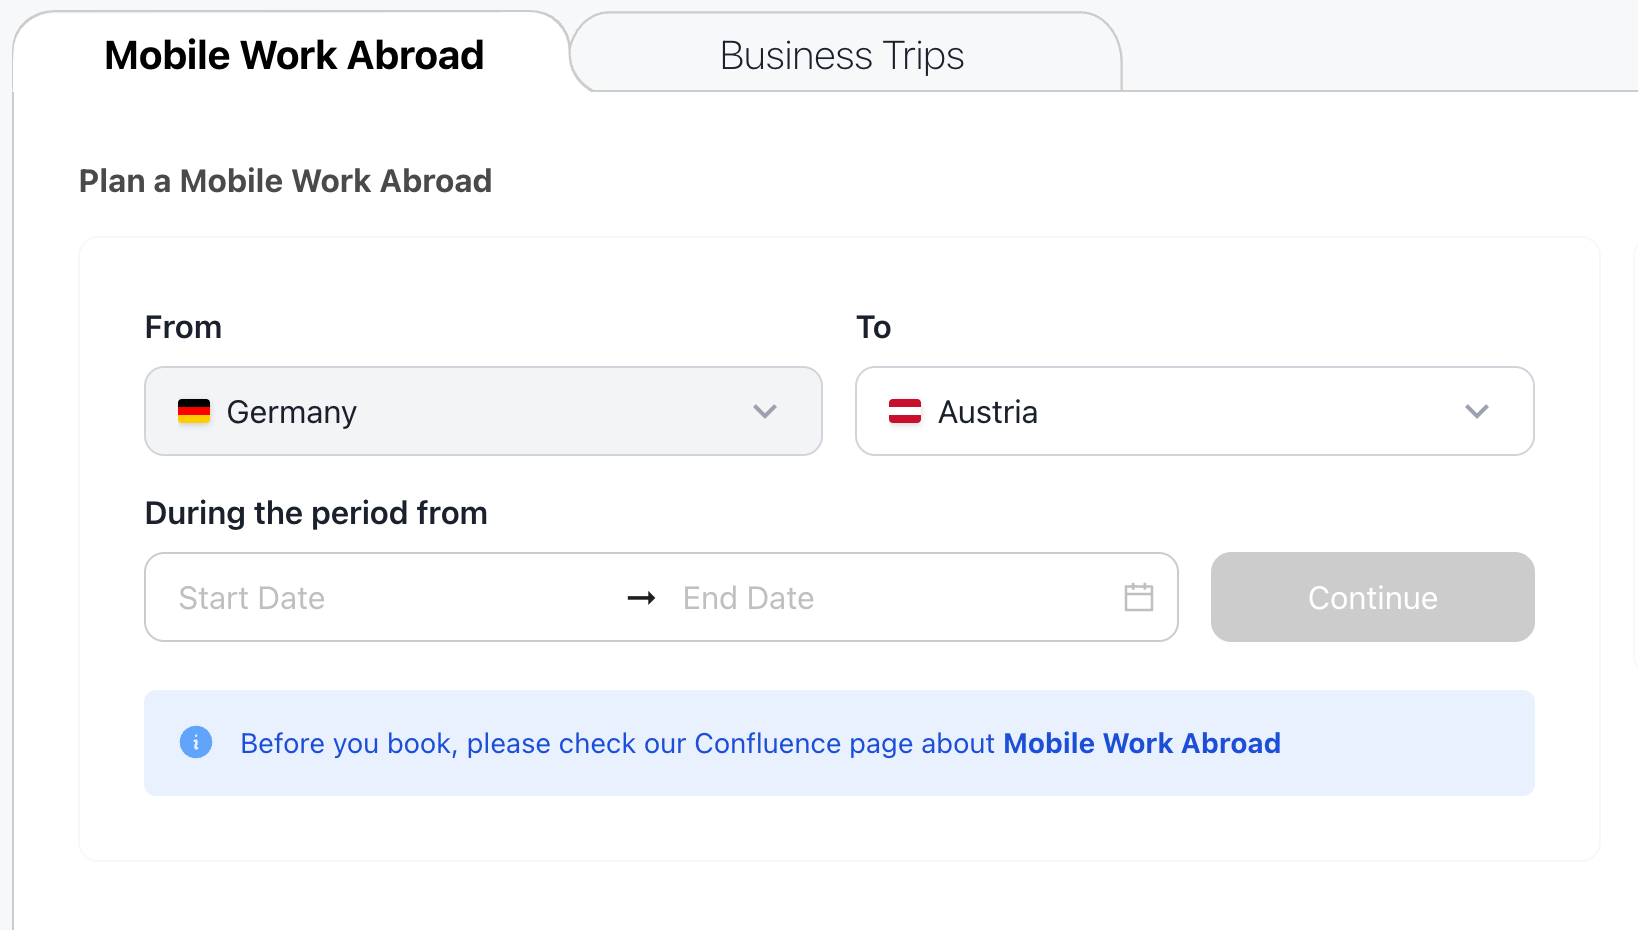Image resolution: width=1638 pixels, height=930 pixels.
Task: Click the Germany flag icon
Action: (194, 411)
